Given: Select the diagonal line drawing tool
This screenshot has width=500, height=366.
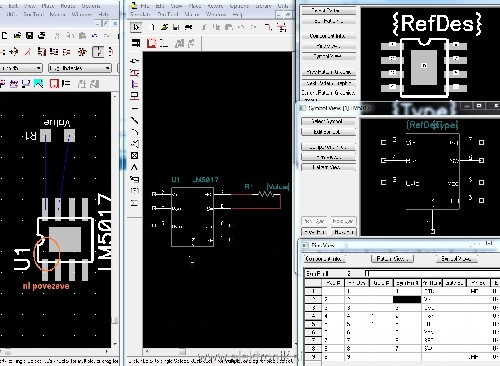Looking at the screenshot, I should [x=135, y=120].
